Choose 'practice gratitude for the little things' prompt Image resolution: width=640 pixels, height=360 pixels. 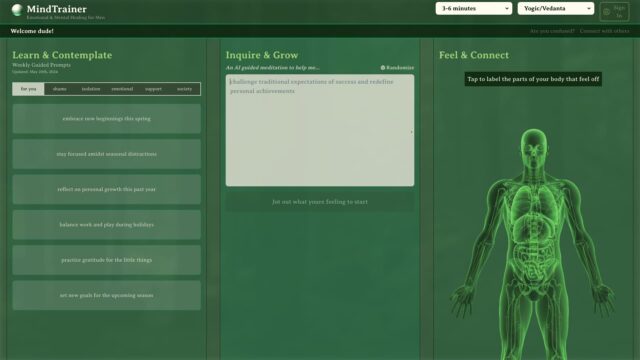(x=107, y=260)
